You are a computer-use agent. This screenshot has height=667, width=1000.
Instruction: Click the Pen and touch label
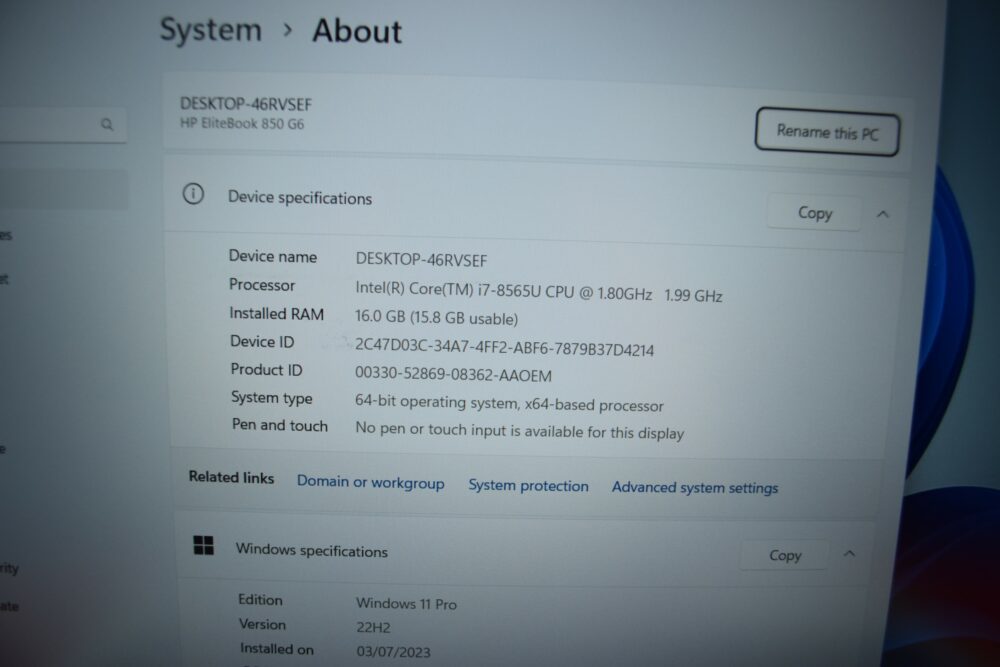pos(279,425)
